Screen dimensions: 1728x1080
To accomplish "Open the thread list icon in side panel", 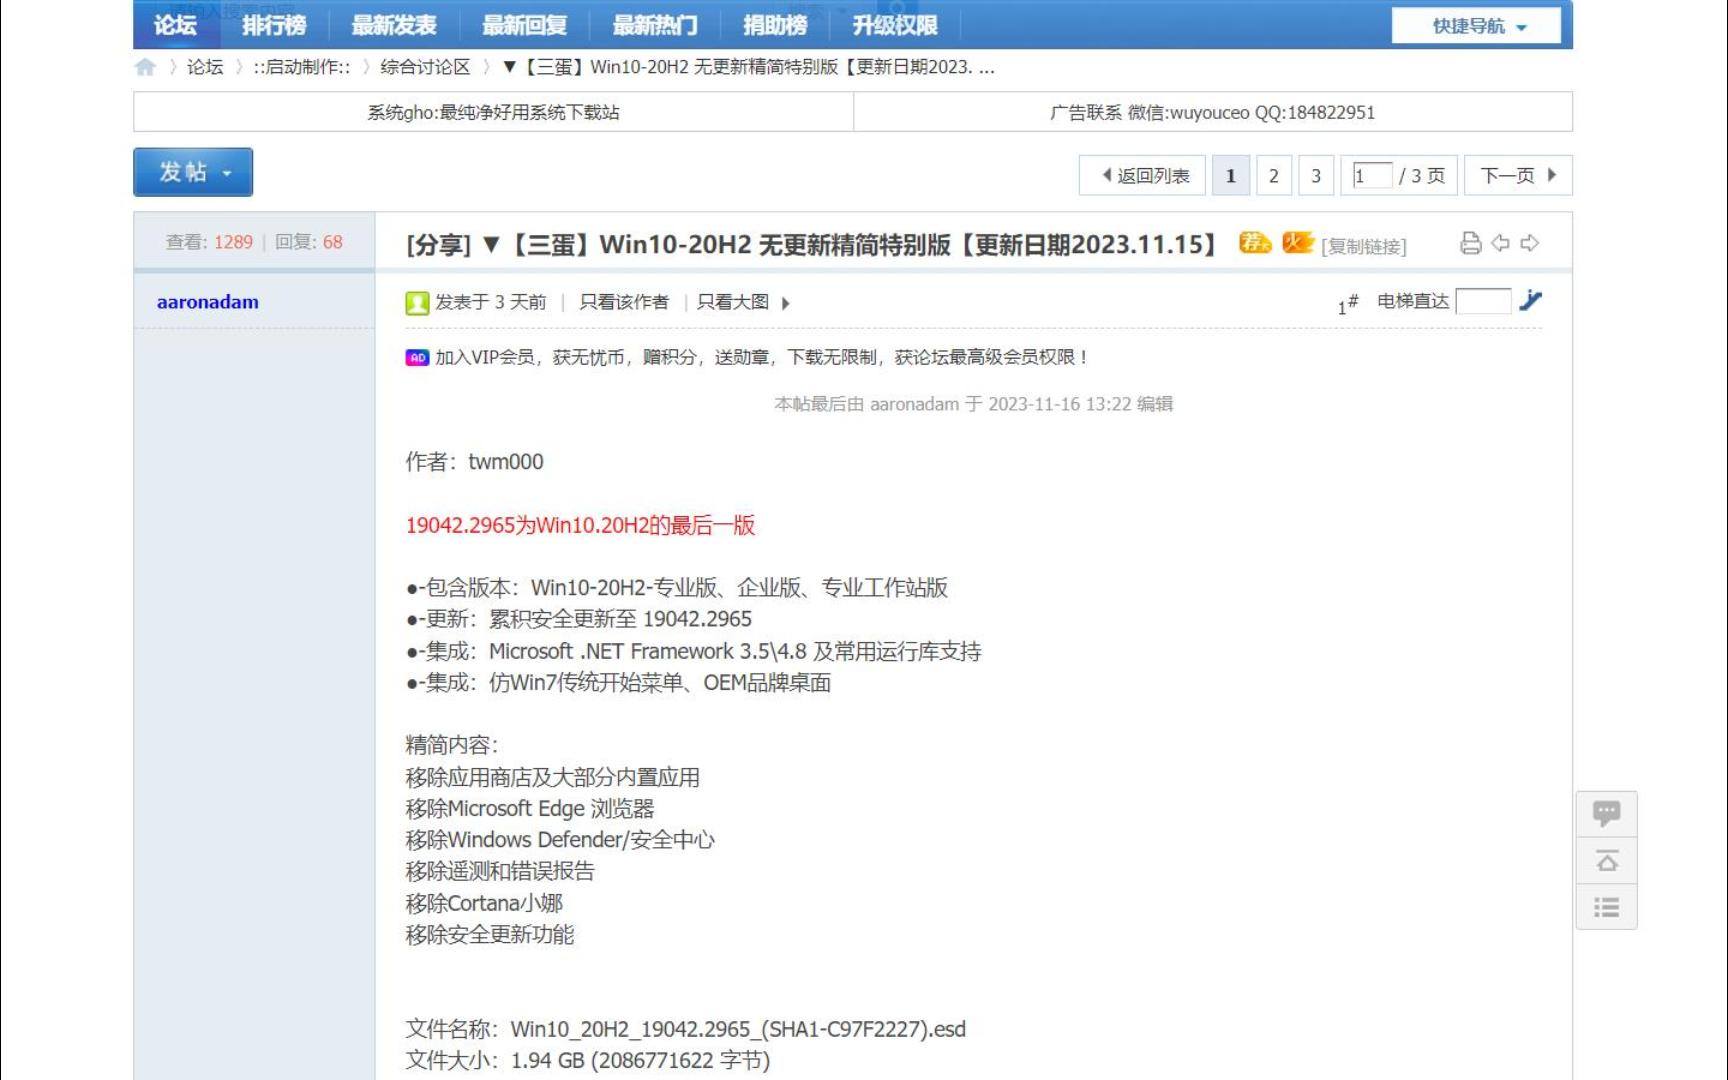I will (1606, 907).
